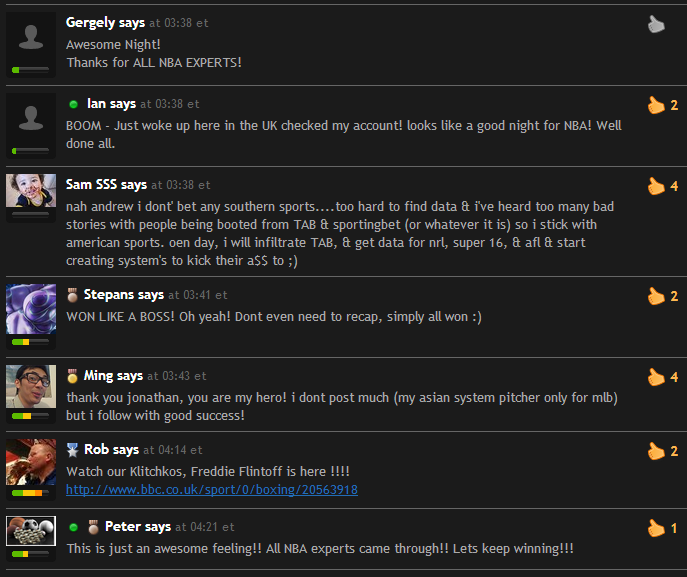This screenshot has height=577, width=687.
Task: Click Sam SSS's baby avatar photo
Action: pos(31,191)
